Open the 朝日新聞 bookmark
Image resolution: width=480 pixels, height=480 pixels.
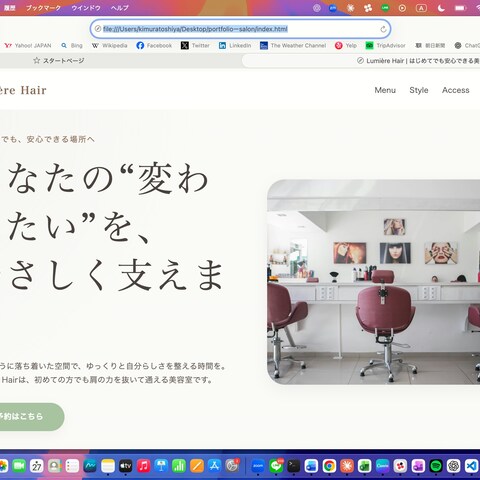point(430,45)
